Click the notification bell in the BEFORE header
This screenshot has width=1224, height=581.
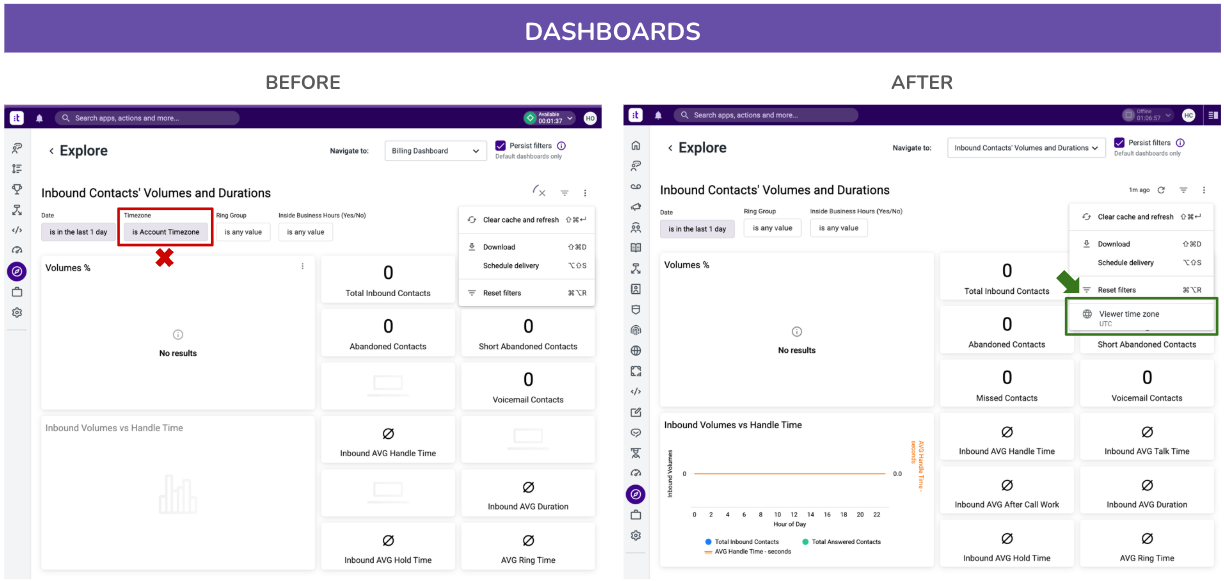point(40,118)
